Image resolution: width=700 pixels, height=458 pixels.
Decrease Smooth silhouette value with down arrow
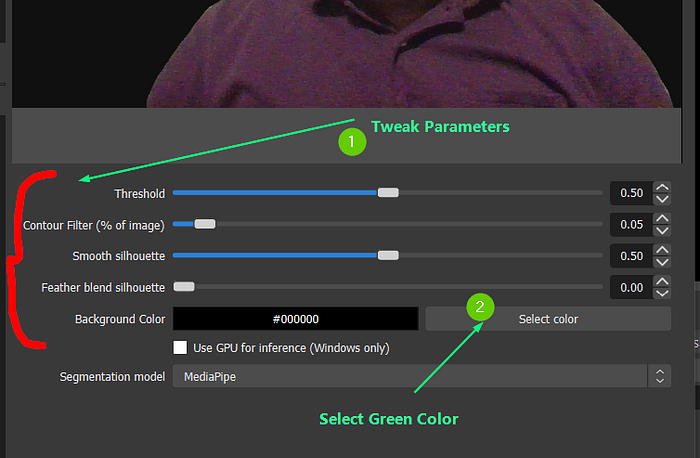click(662, 262)
